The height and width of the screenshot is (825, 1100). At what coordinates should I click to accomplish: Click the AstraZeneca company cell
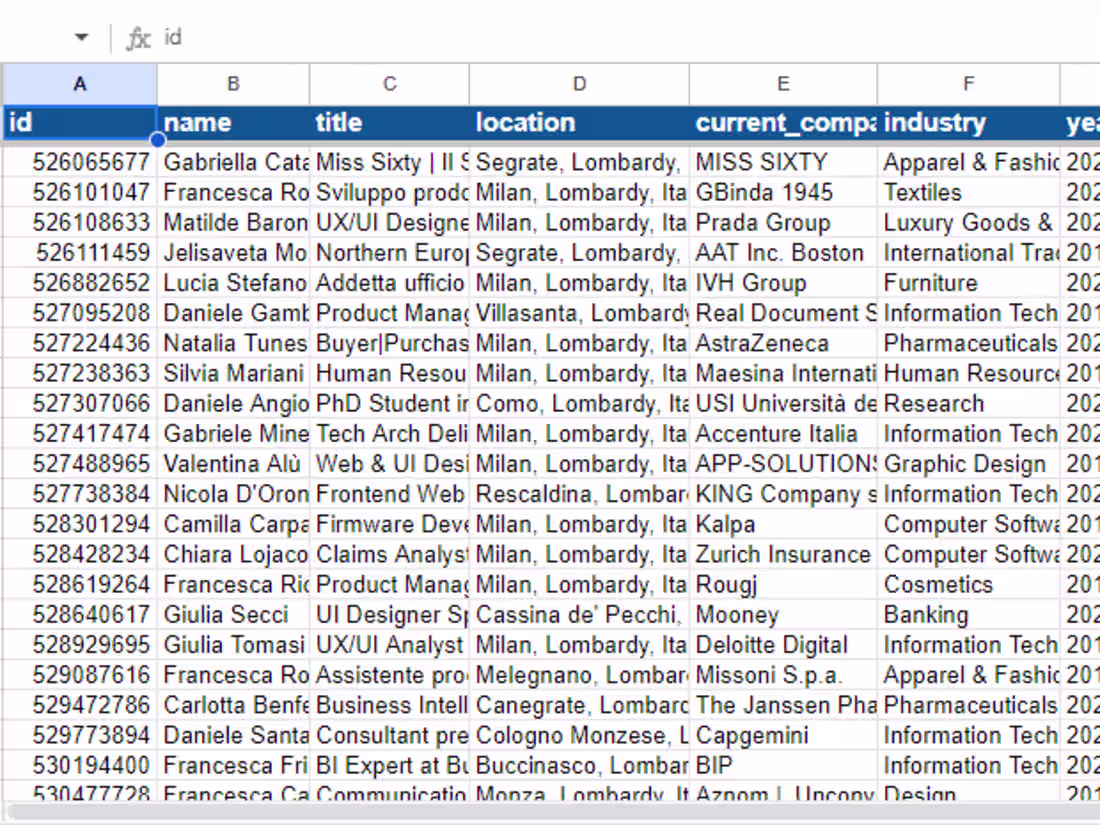point(783,343)
